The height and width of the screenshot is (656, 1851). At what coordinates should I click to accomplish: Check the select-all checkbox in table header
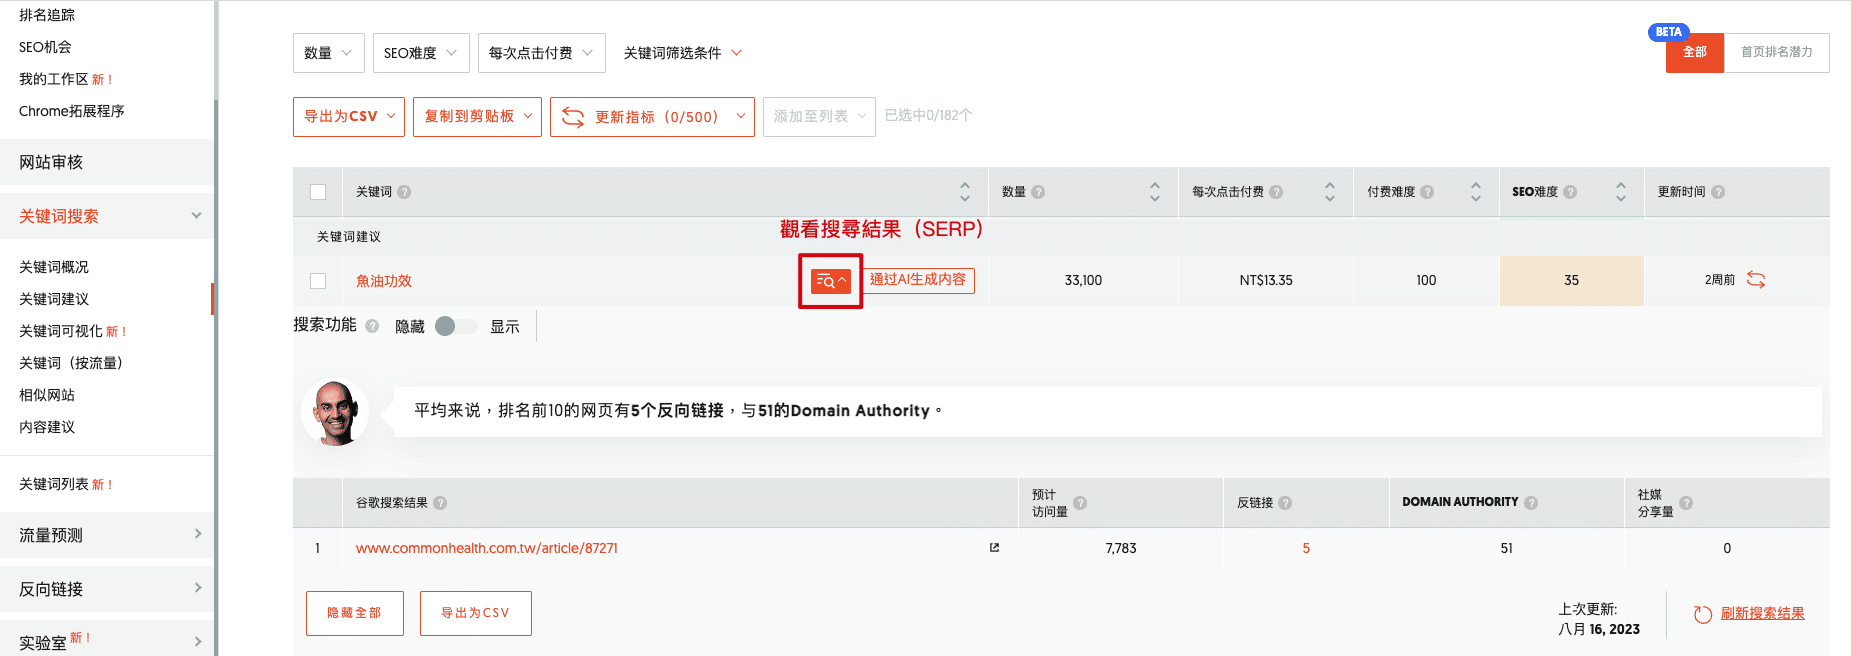(x=318, y=192)
